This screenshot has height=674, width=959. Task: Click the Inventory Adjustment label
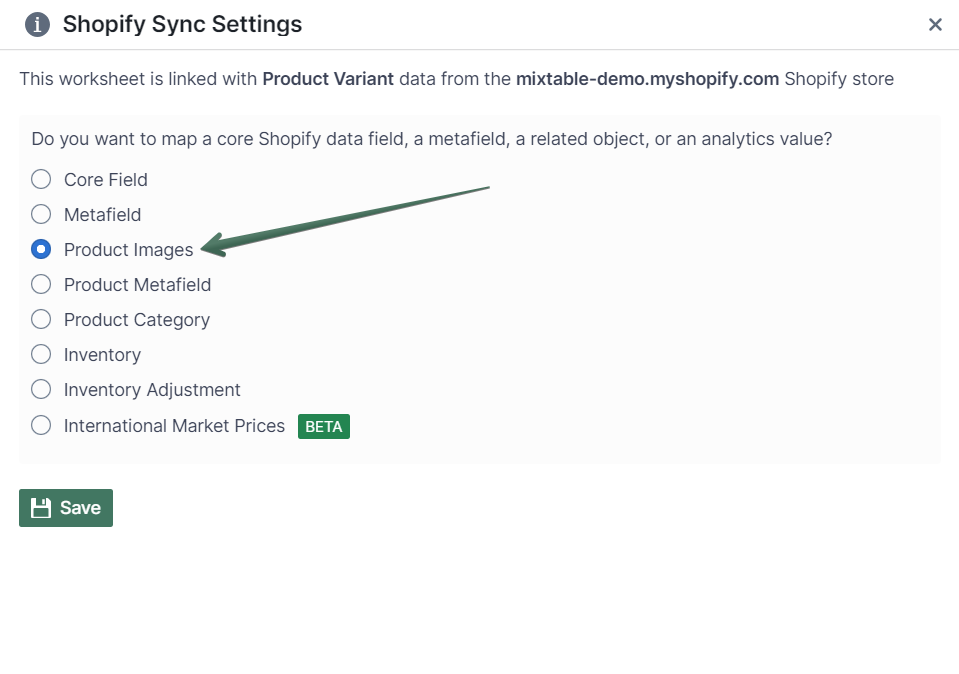151,389
